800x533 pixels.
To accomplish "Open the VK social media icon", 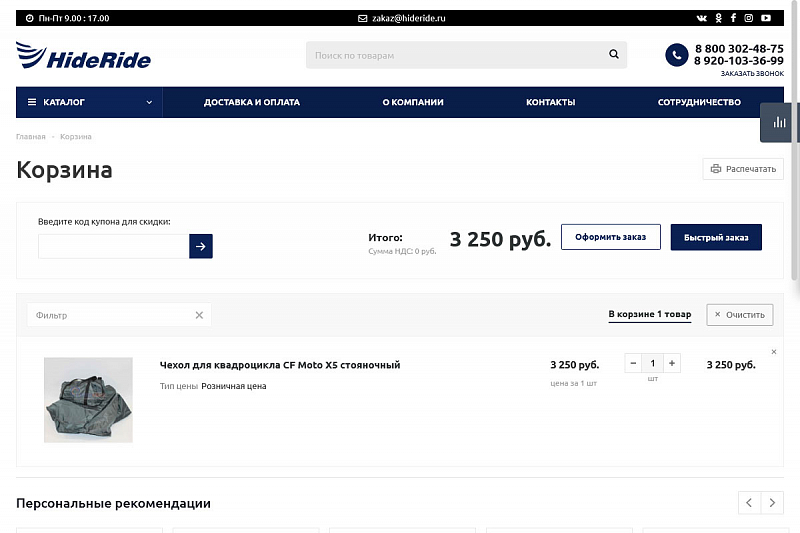I will [x=702, y=18].
